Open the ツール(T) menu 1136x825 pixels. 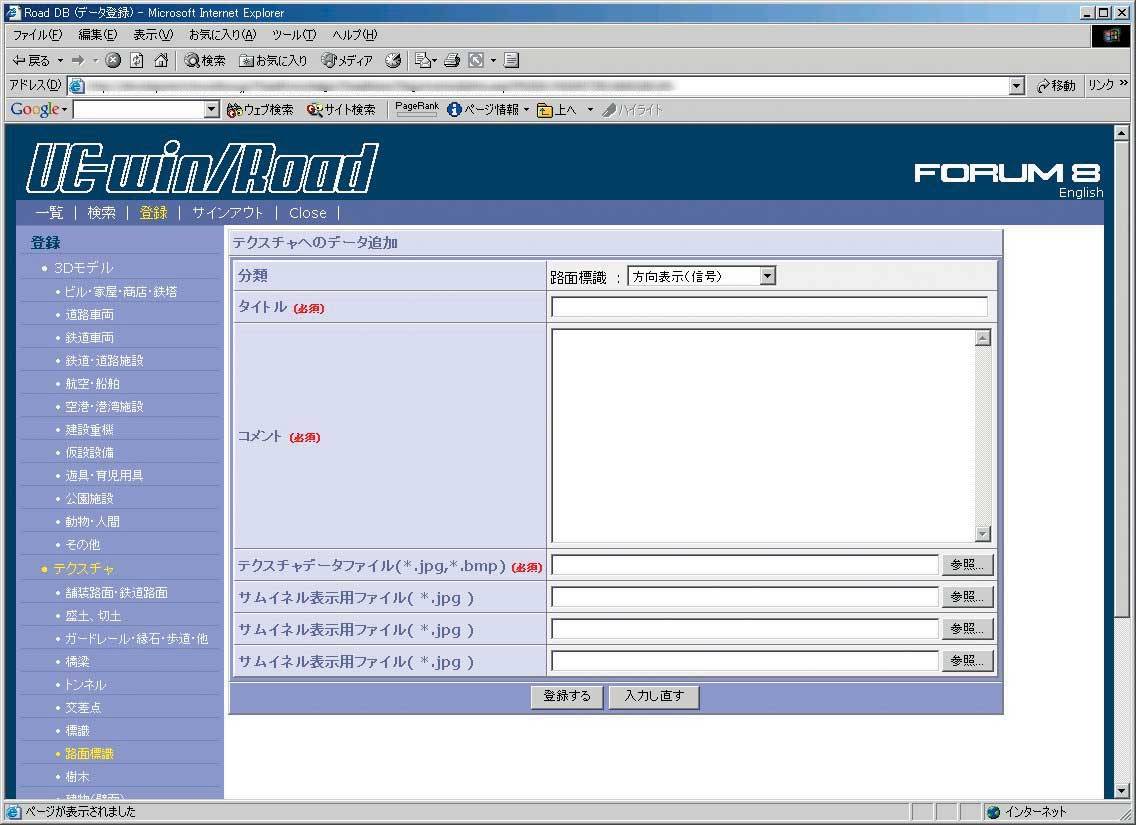click(294, 34)
